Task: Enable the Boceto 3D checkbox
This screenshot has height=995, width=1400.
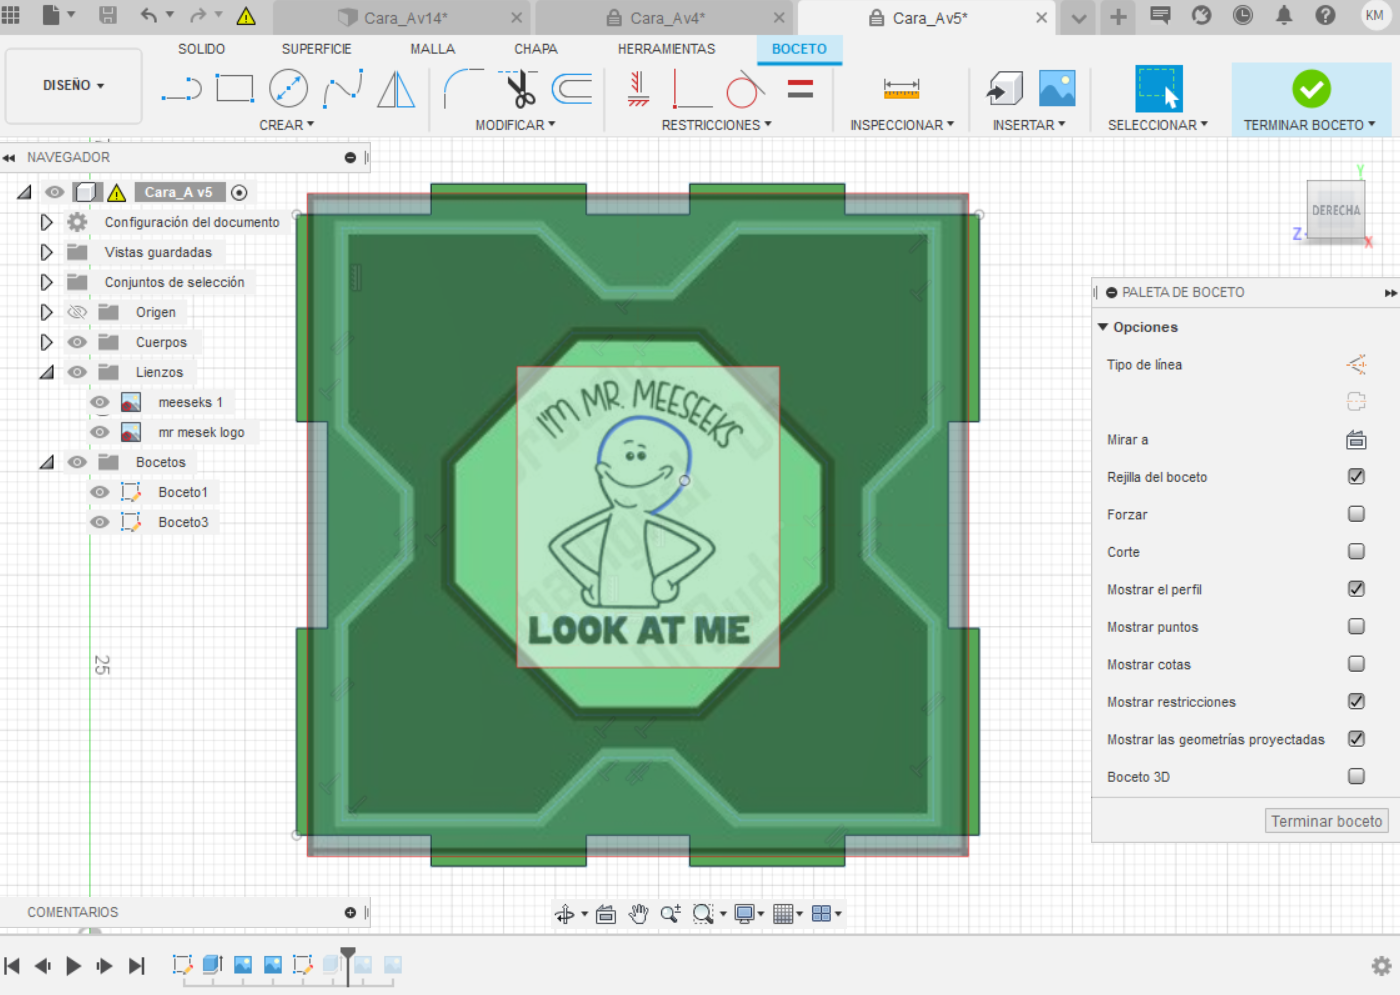Action: pyautogui.click(x=1356, y=776)
